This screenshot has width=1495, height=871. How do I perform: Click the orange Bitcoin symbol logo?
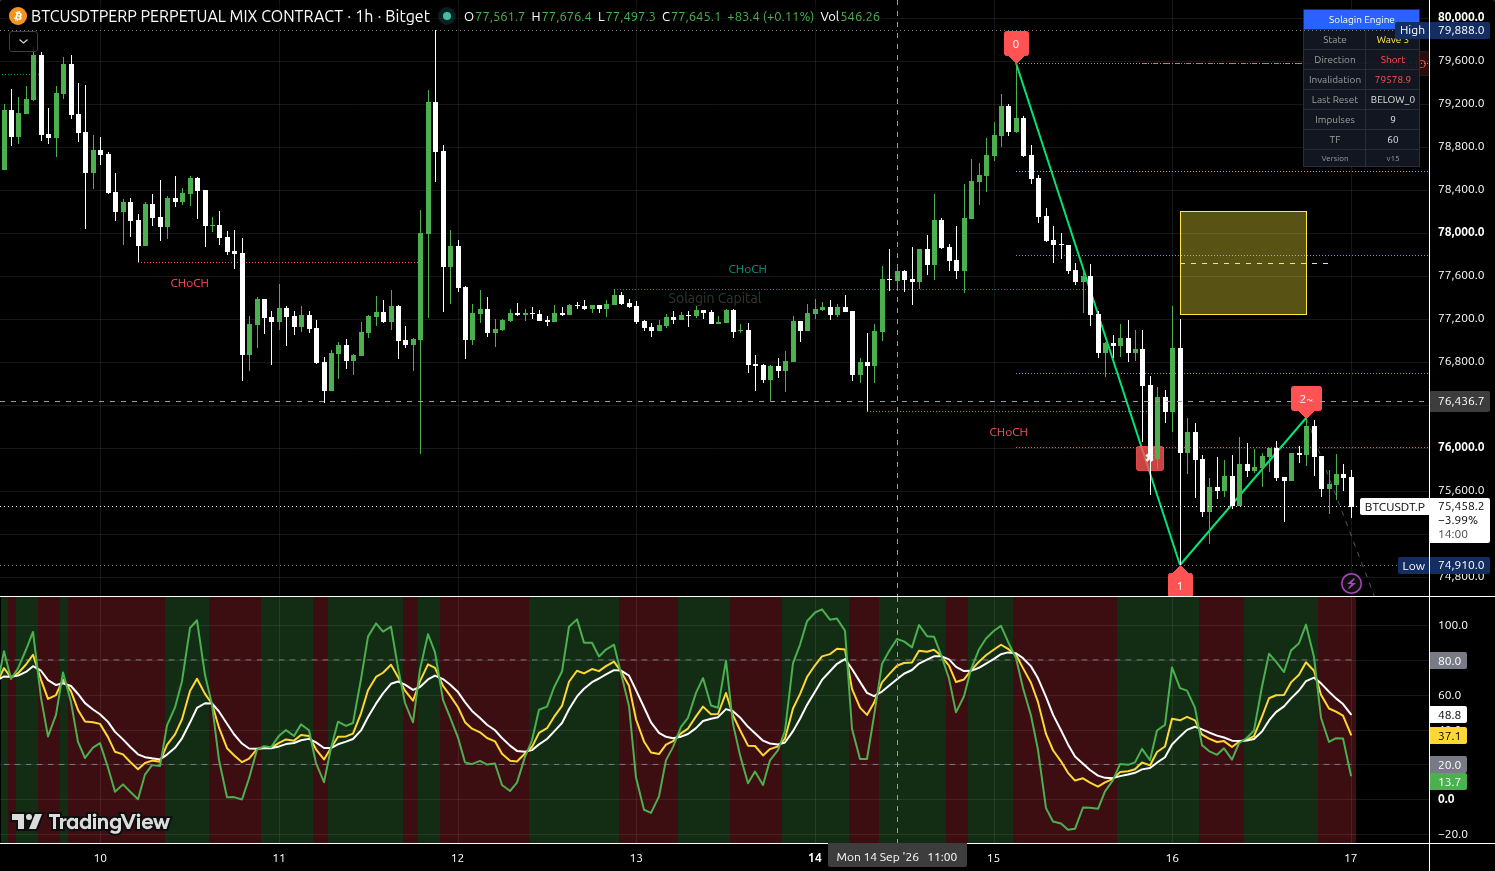coord(17,16)
